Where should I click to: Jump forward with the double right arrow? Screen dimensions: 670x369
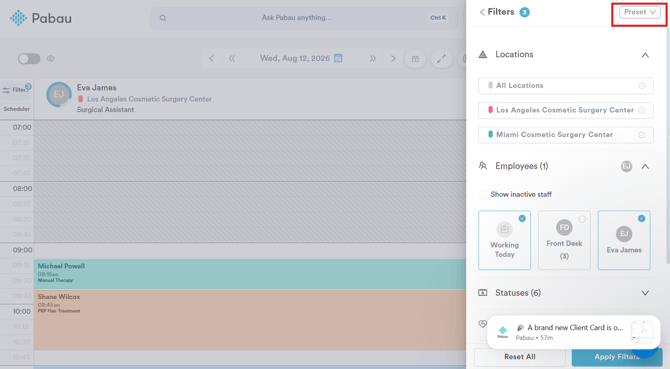coord(373,59)
